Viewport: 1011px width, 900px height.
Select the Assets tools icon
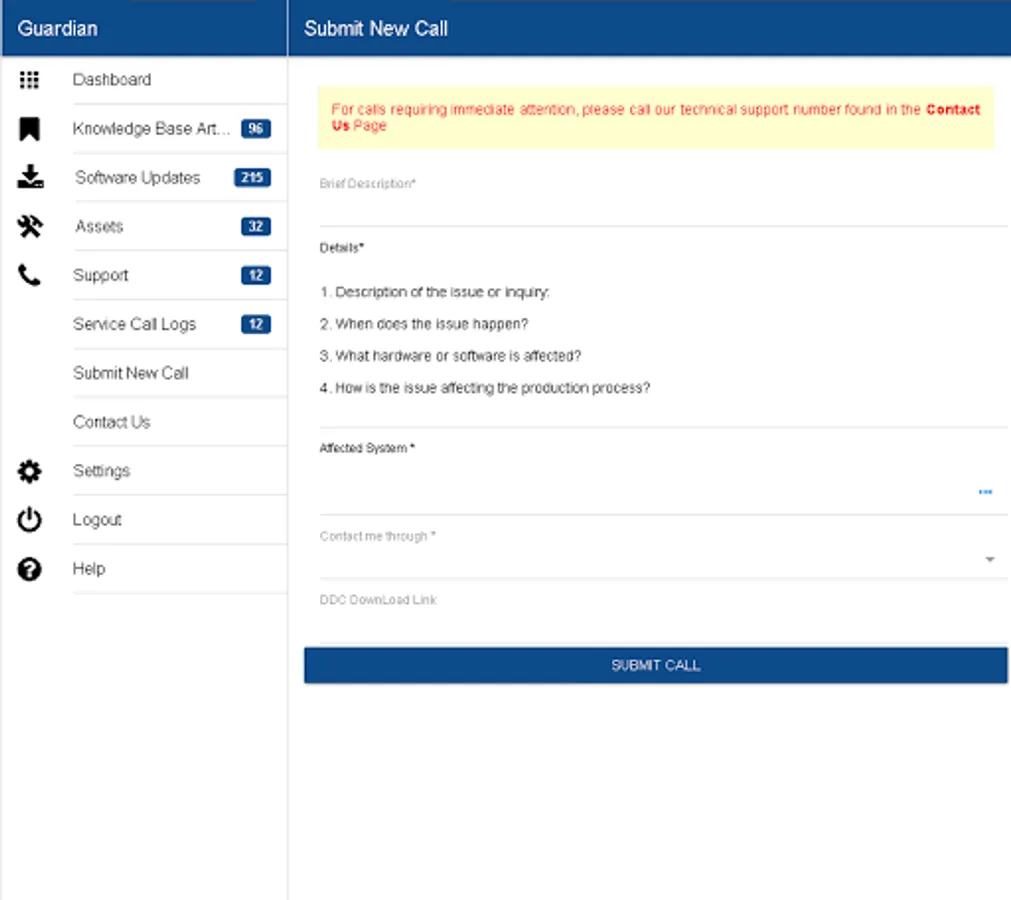[30, 226]
